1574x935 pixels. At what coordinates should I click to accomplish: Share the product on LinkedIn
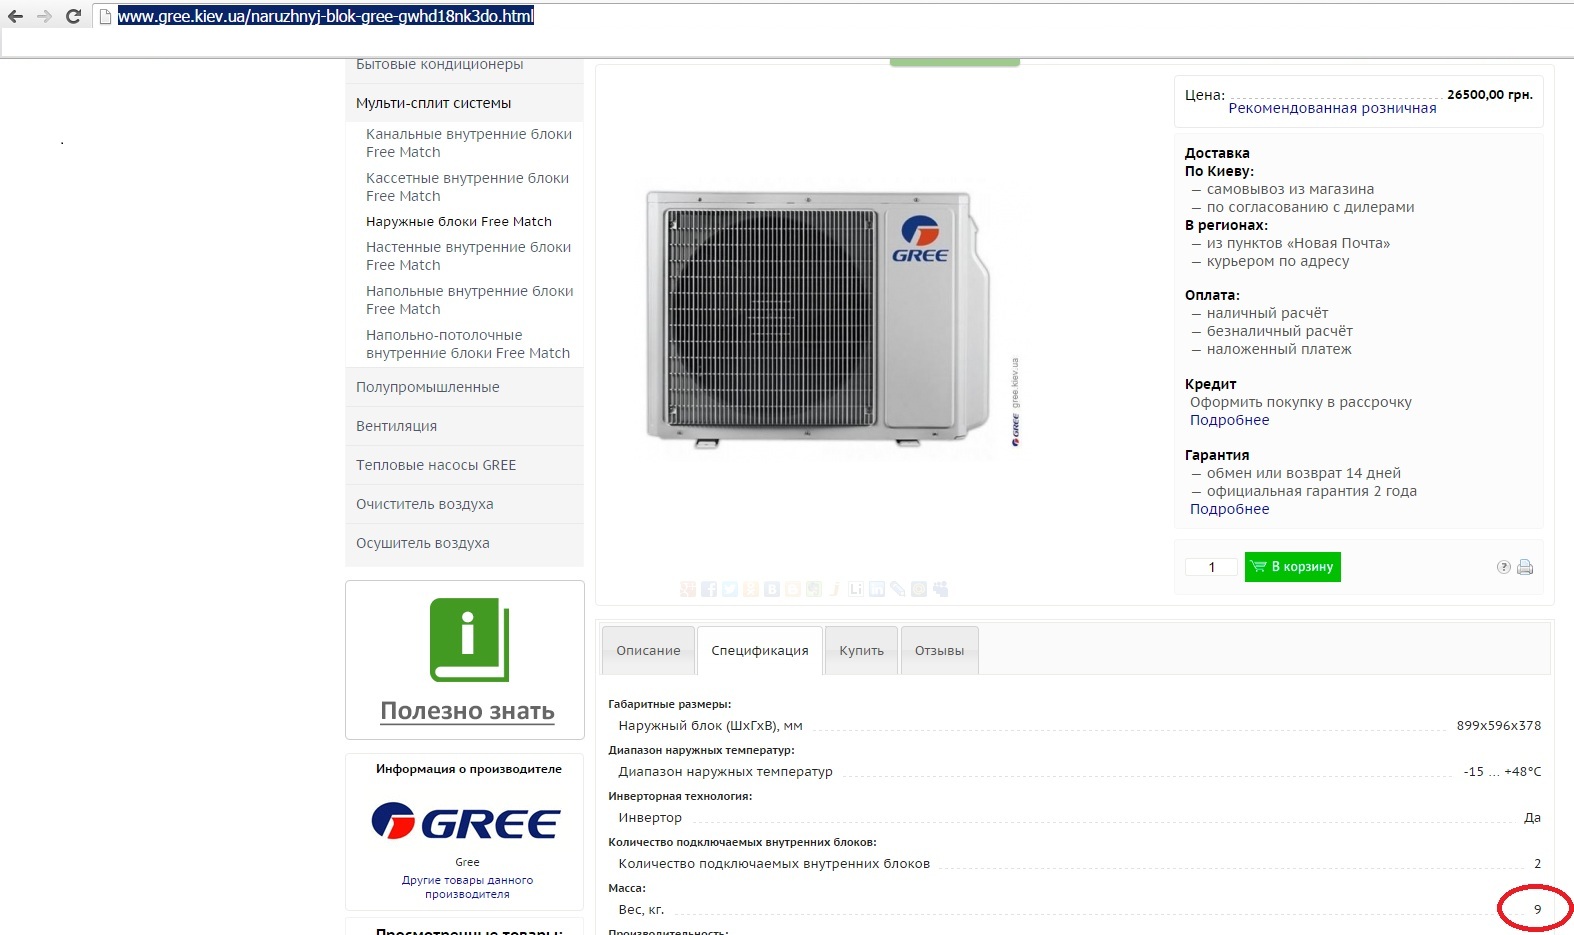click(x=877, y=589)
